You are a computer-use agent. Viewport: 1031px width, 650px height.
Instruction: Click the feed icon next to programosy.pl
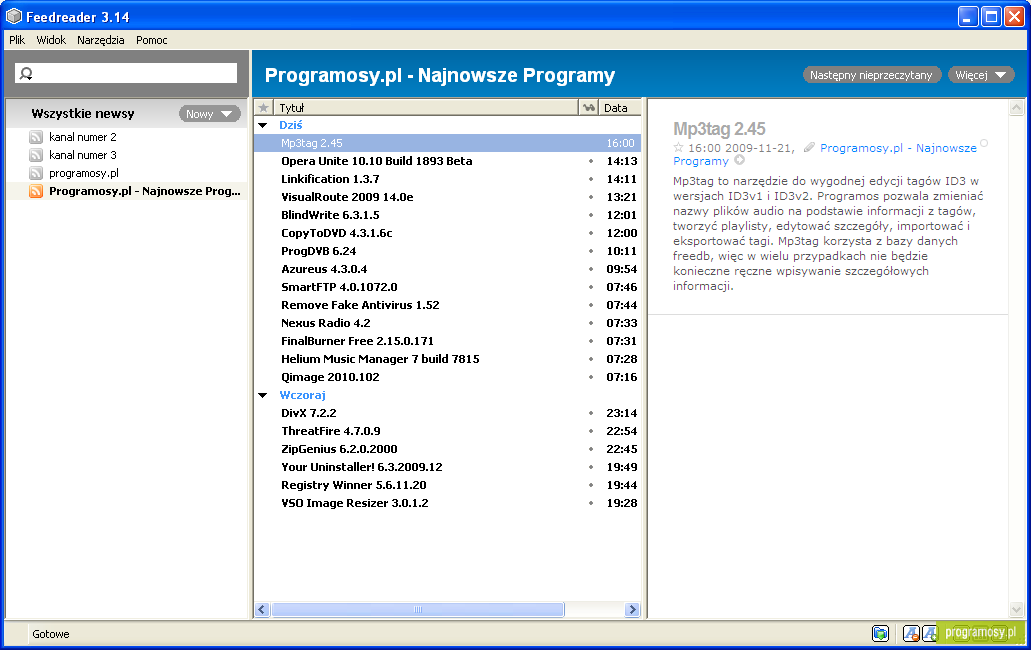tap(36, 174)
